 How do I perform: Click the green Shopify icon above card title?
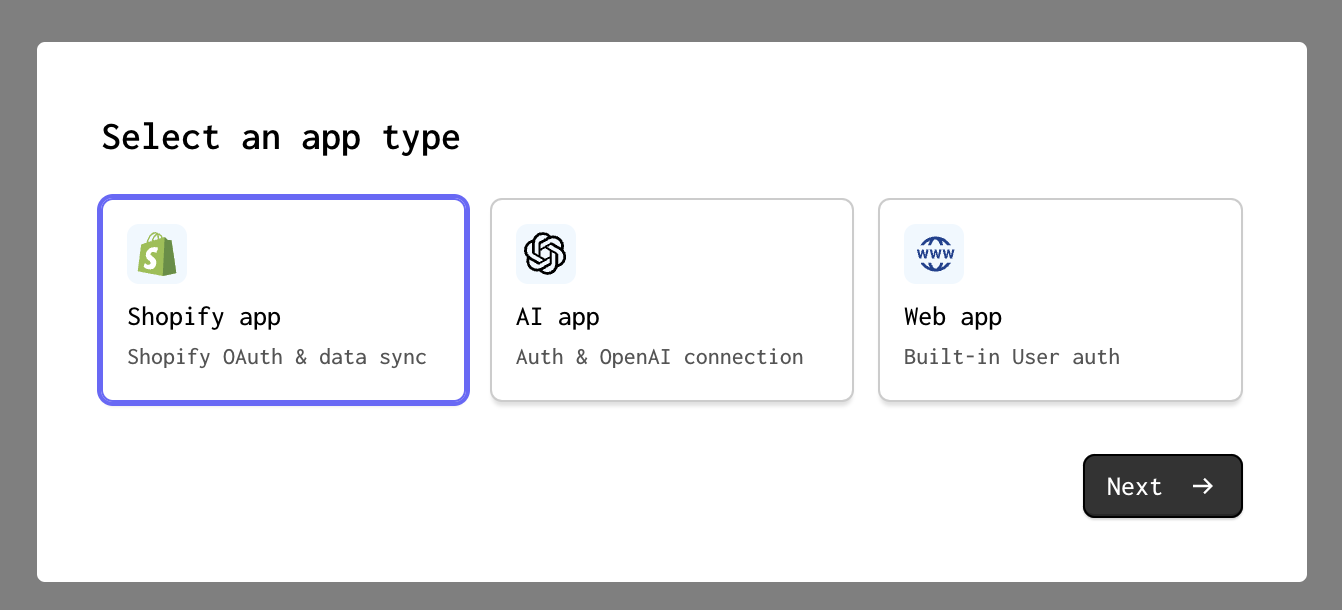(x=157, y=254)
